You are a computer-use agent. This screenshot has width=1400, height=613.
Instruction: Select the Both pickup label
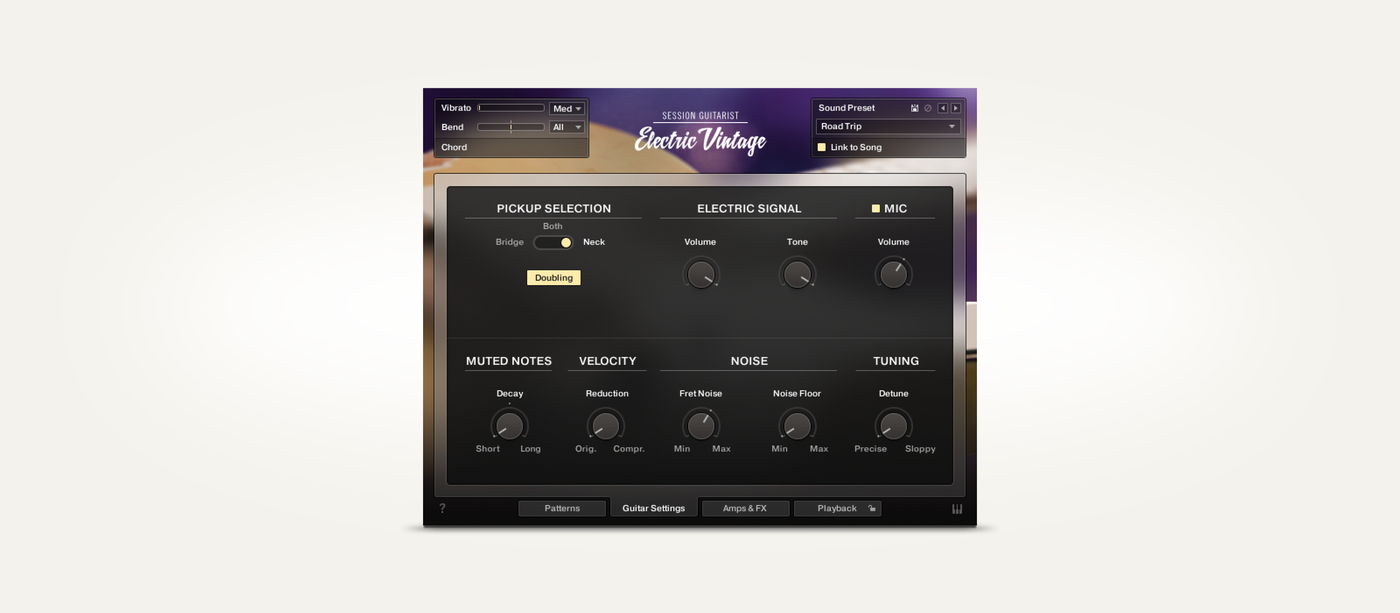553,226
